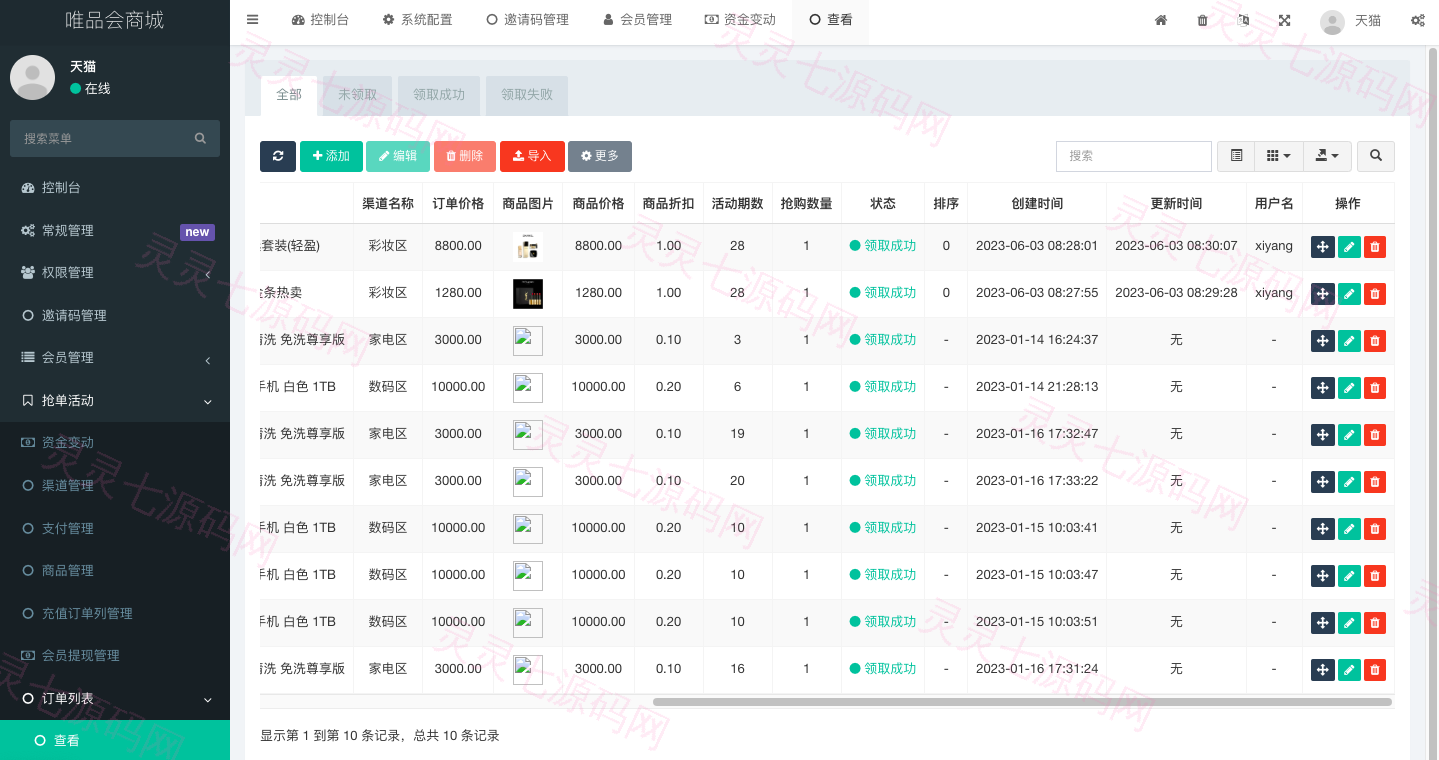Screen dimensions: 1439x760
Task: Open 会员提现管理 in the sidebar
Action: [x=115, y=655]
